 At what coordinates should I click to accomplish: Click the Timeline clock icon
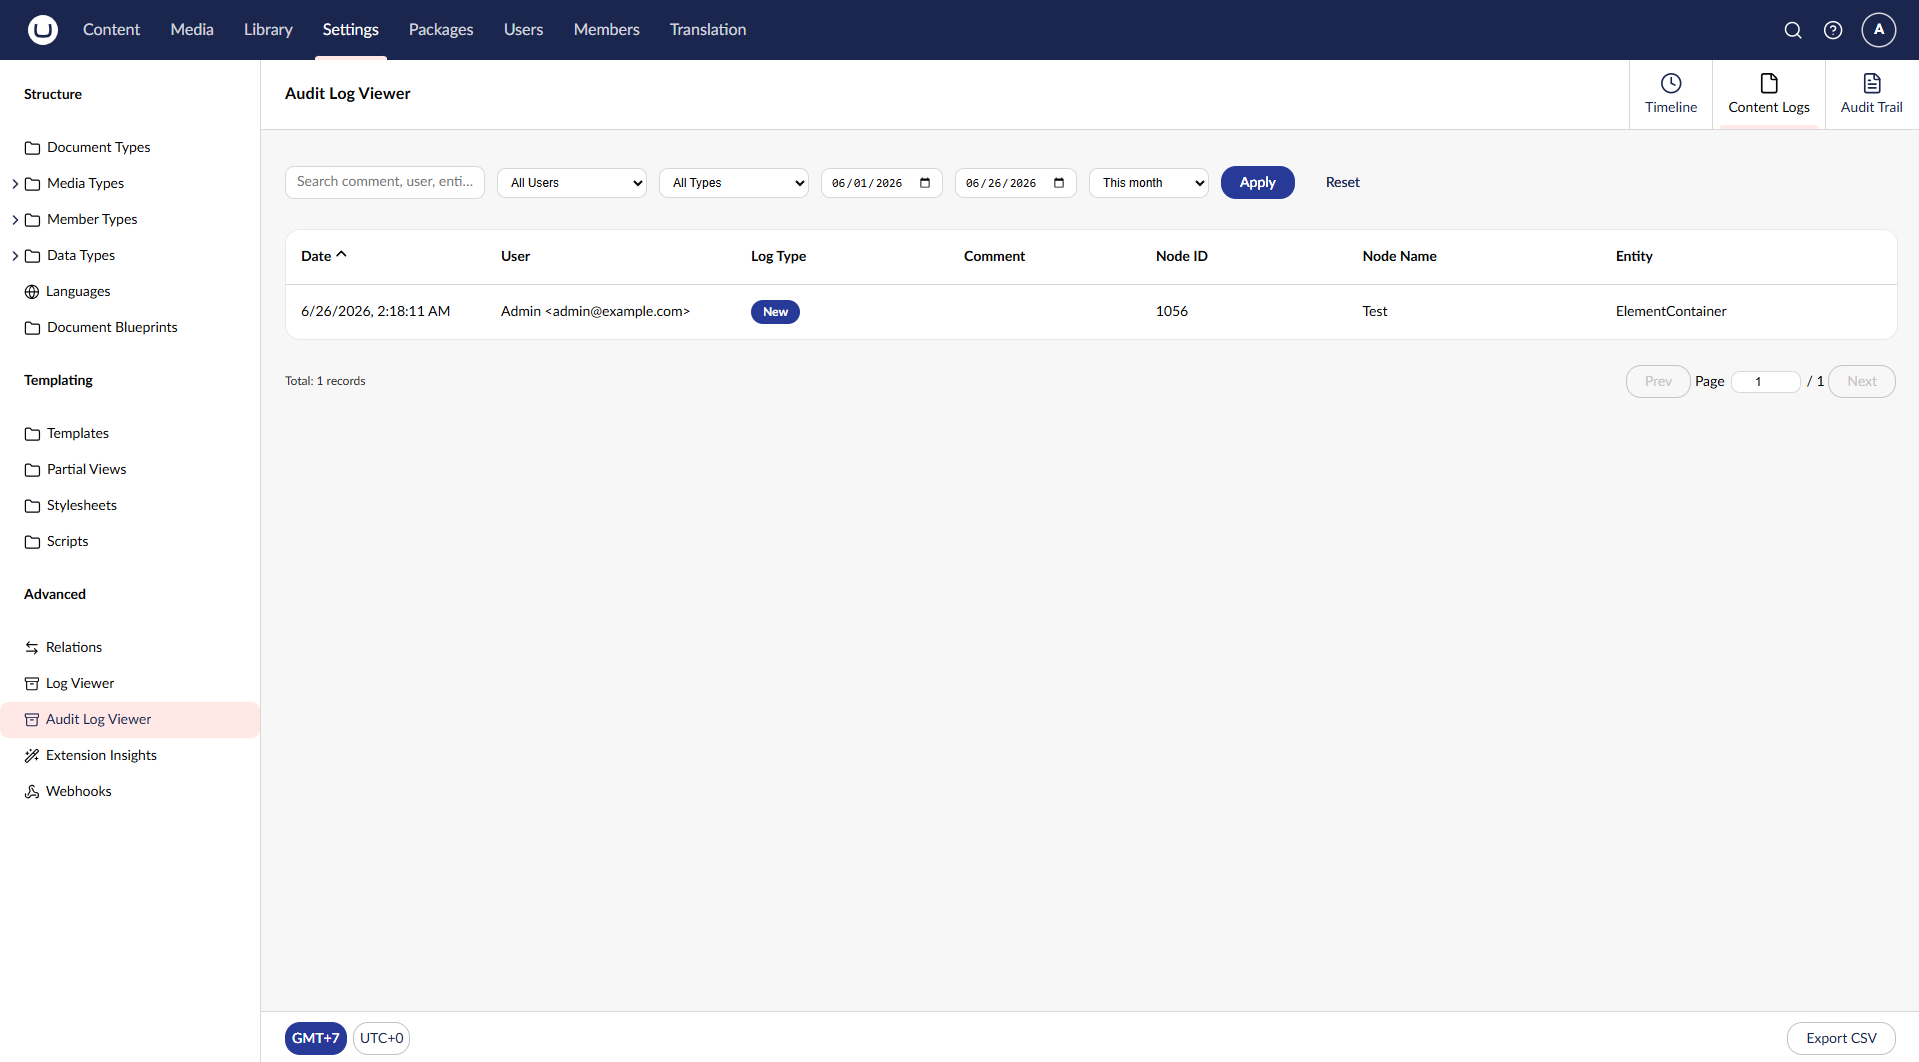tap(1671, 83)
